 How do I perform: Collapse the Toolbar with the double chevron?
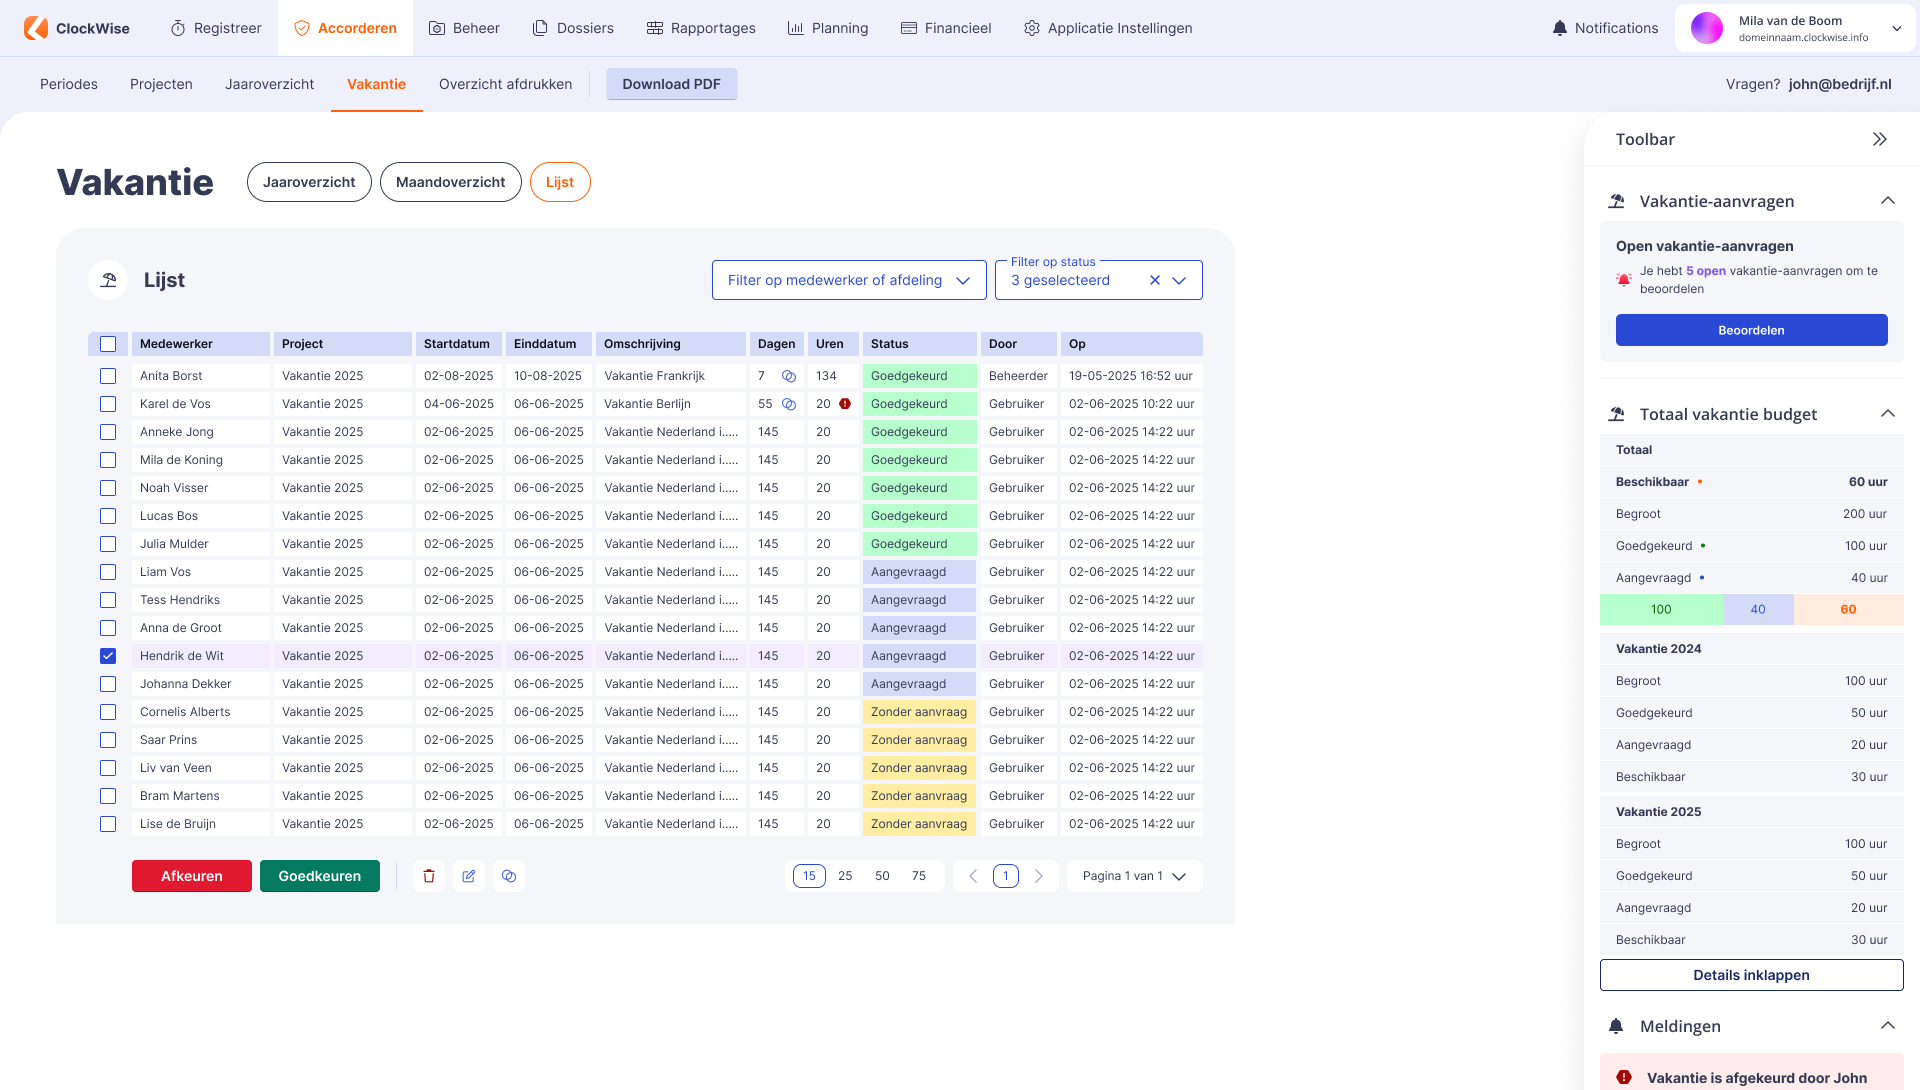(x=1880, y=139)
